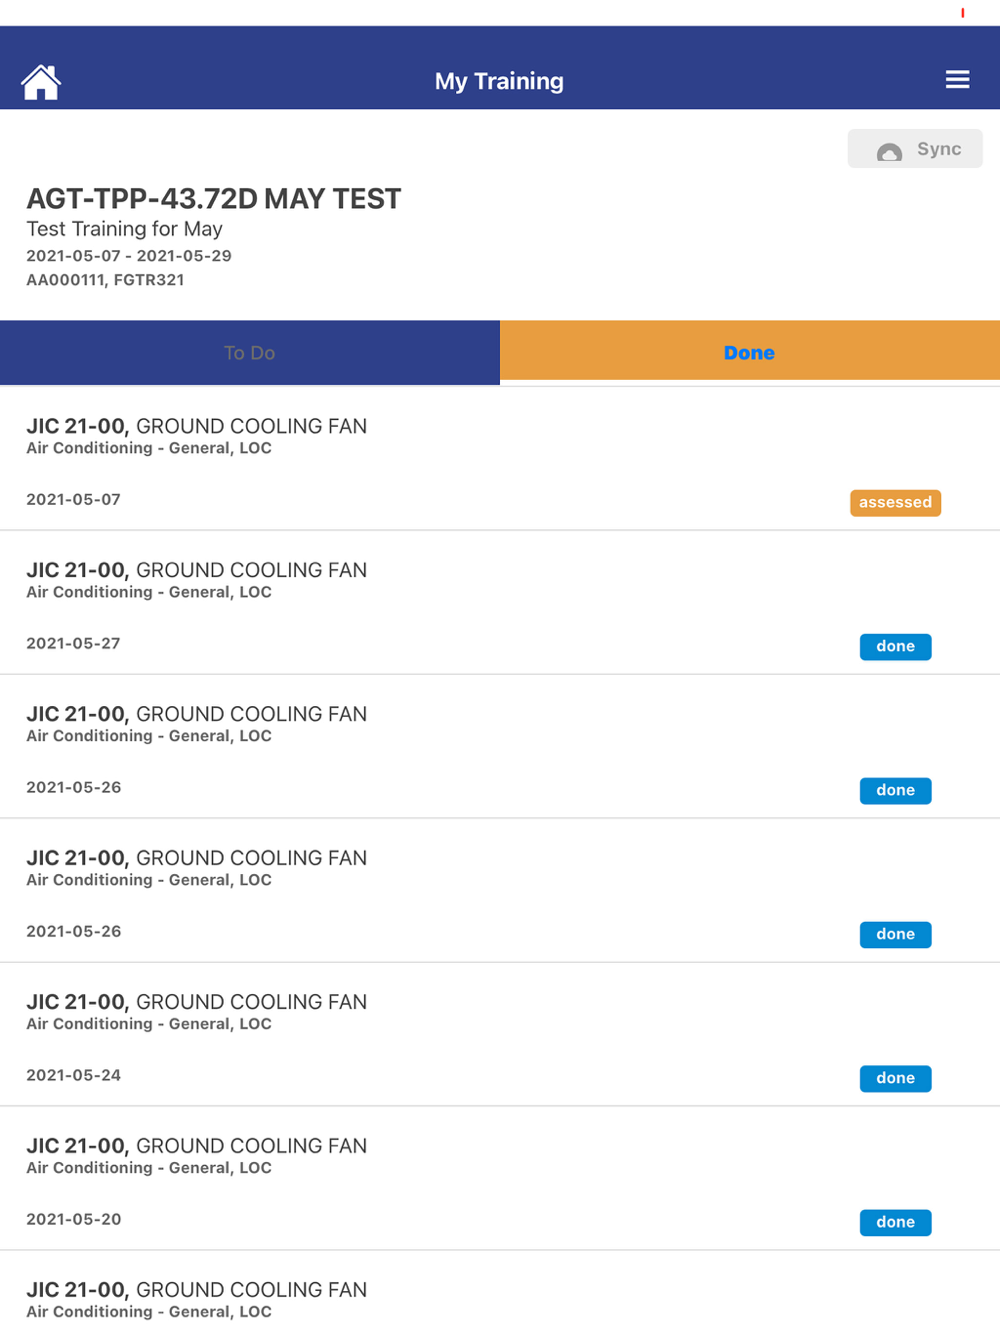Tap done badge for 2021-05-24 entry

(x=895, y=1078)
